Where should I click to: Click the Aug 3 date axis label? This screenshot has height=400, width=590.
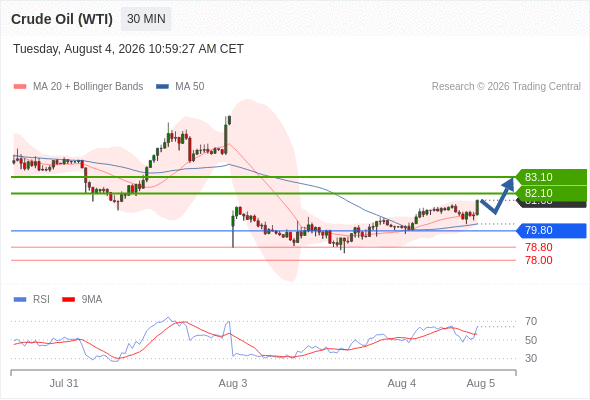[233, 383]
